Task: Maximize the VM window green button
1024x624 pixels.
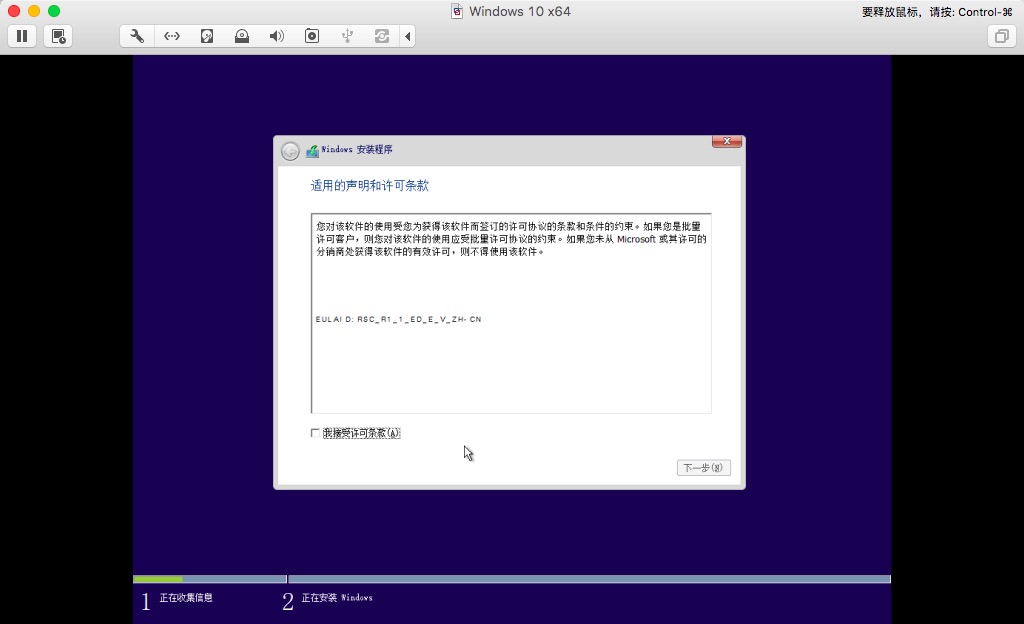Action: coord(54,11)
